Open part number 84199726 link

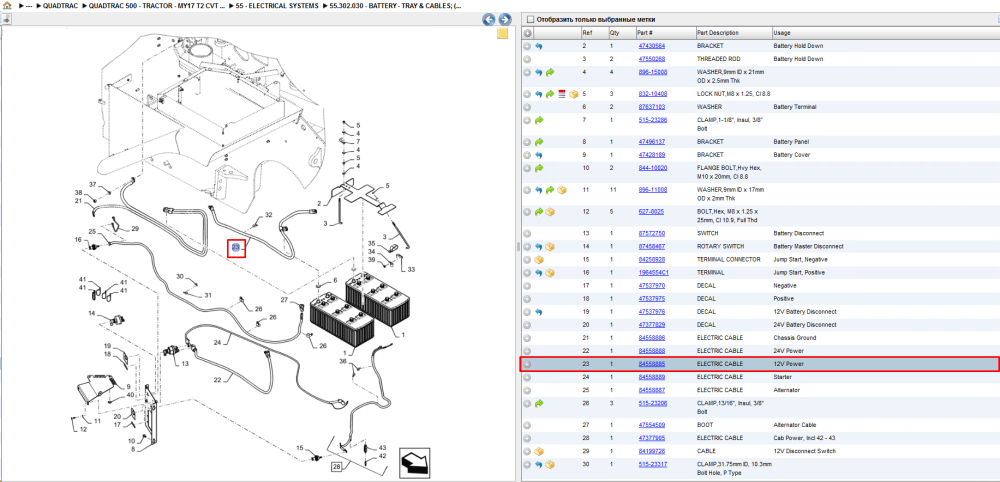(651, 451)
